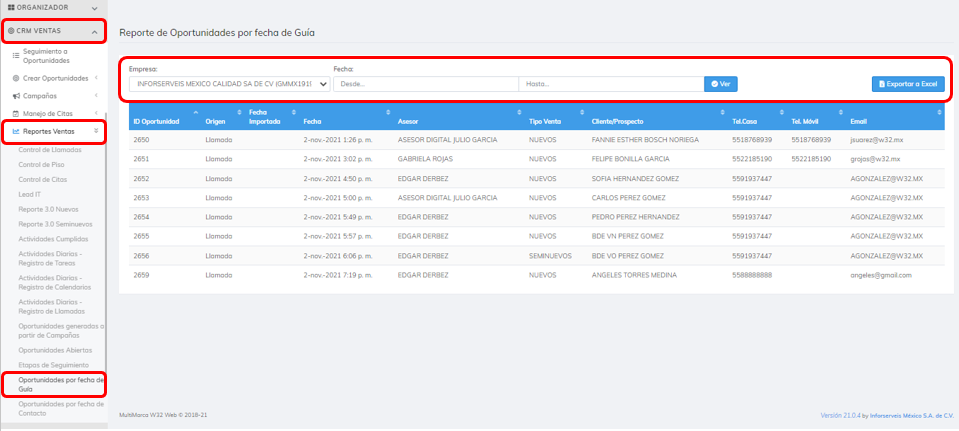Click the Campañas megaphone icon
This screenshot has width=959, height=431.
click(x=16, y=96)
